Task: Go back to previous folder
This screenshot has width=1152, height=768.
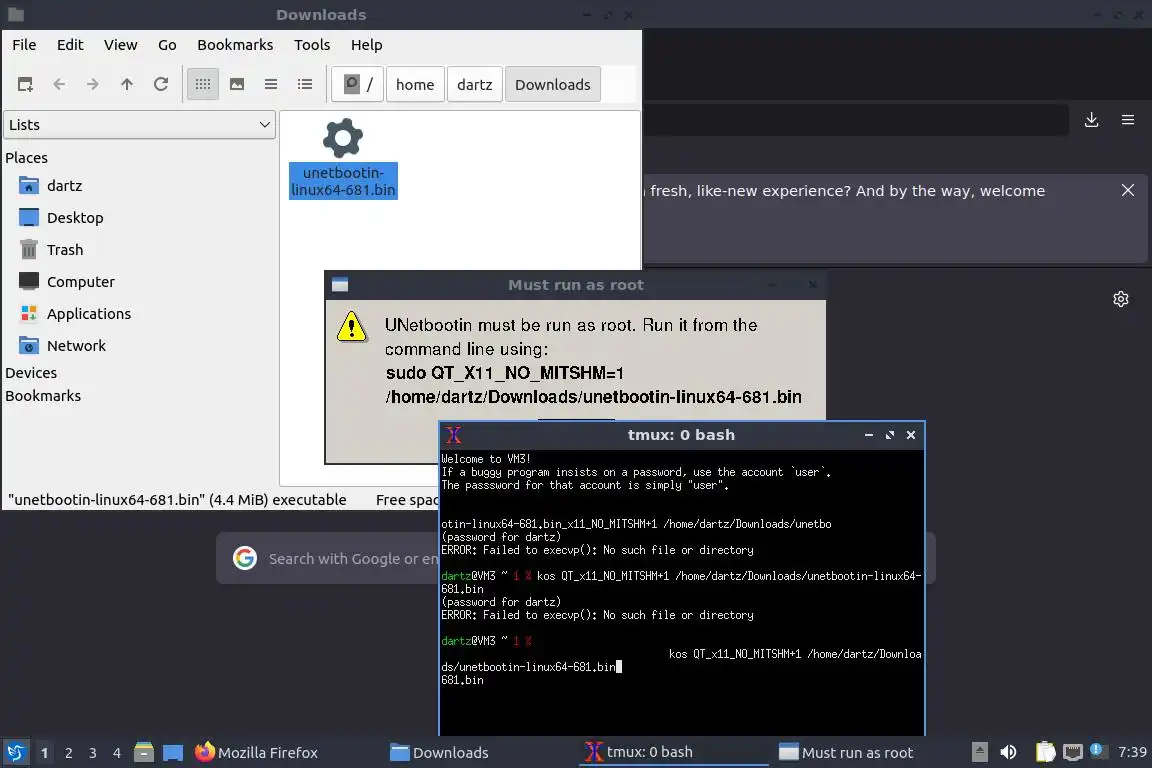Action: pos(60,85)
